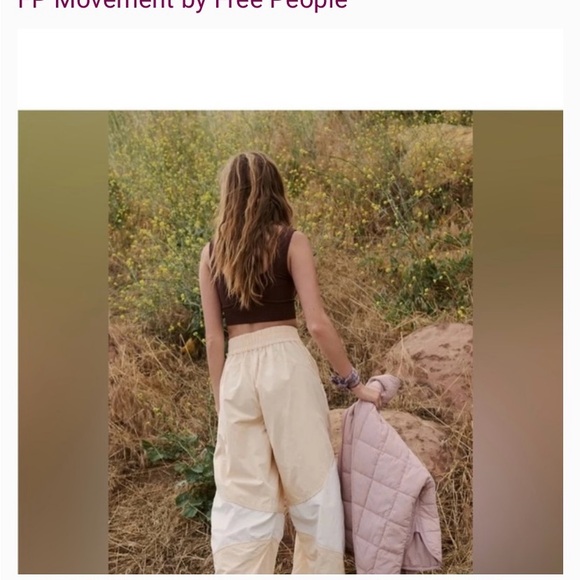Click the pink quilted jacket in the photo
The image size is (580, 580).
[388, 475]
